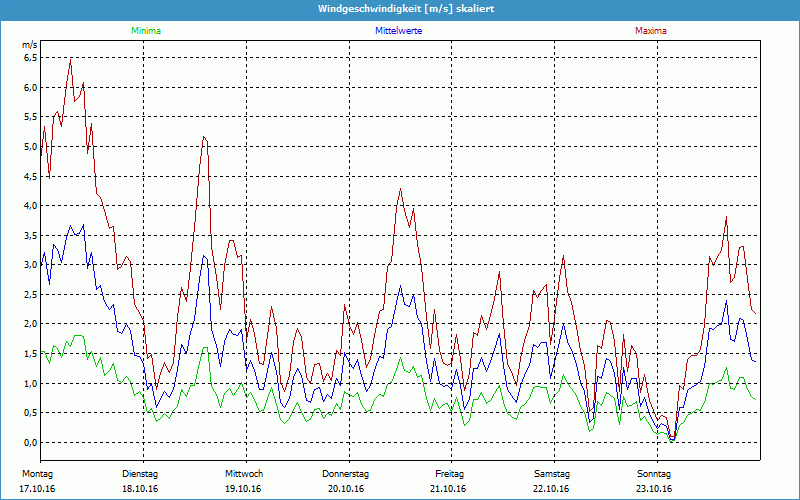Screen dimensions: 800x500
Task: Click the 5,0 y-axis value
Action: [x=31, y=147]
